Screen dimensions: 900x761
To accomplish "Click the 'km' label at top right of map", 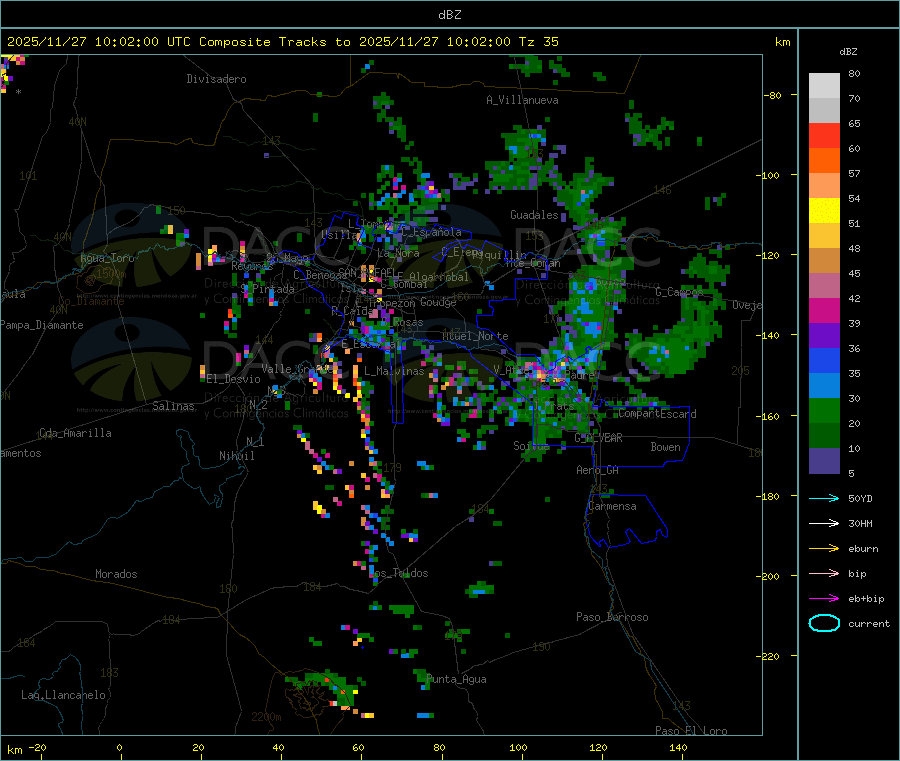I will [x=782, y=42].
